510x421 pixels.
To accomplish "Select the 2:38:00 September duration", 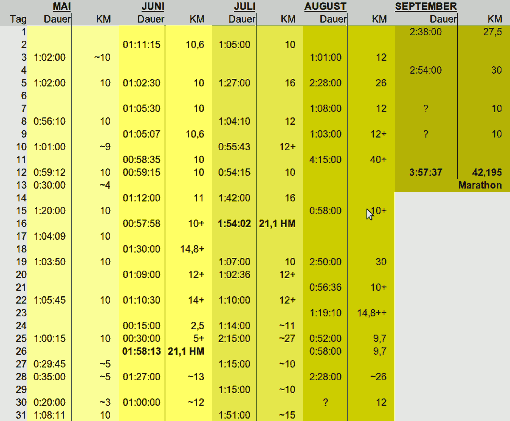I will tap(426, 32).
